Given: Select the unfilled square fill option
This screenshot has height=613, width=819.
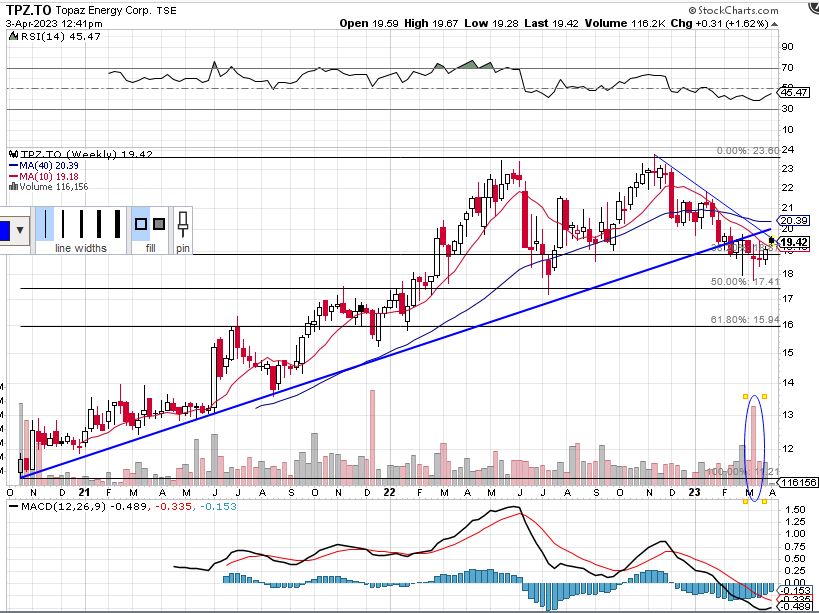Looking at the screenshot, I should tap(141, 225).
